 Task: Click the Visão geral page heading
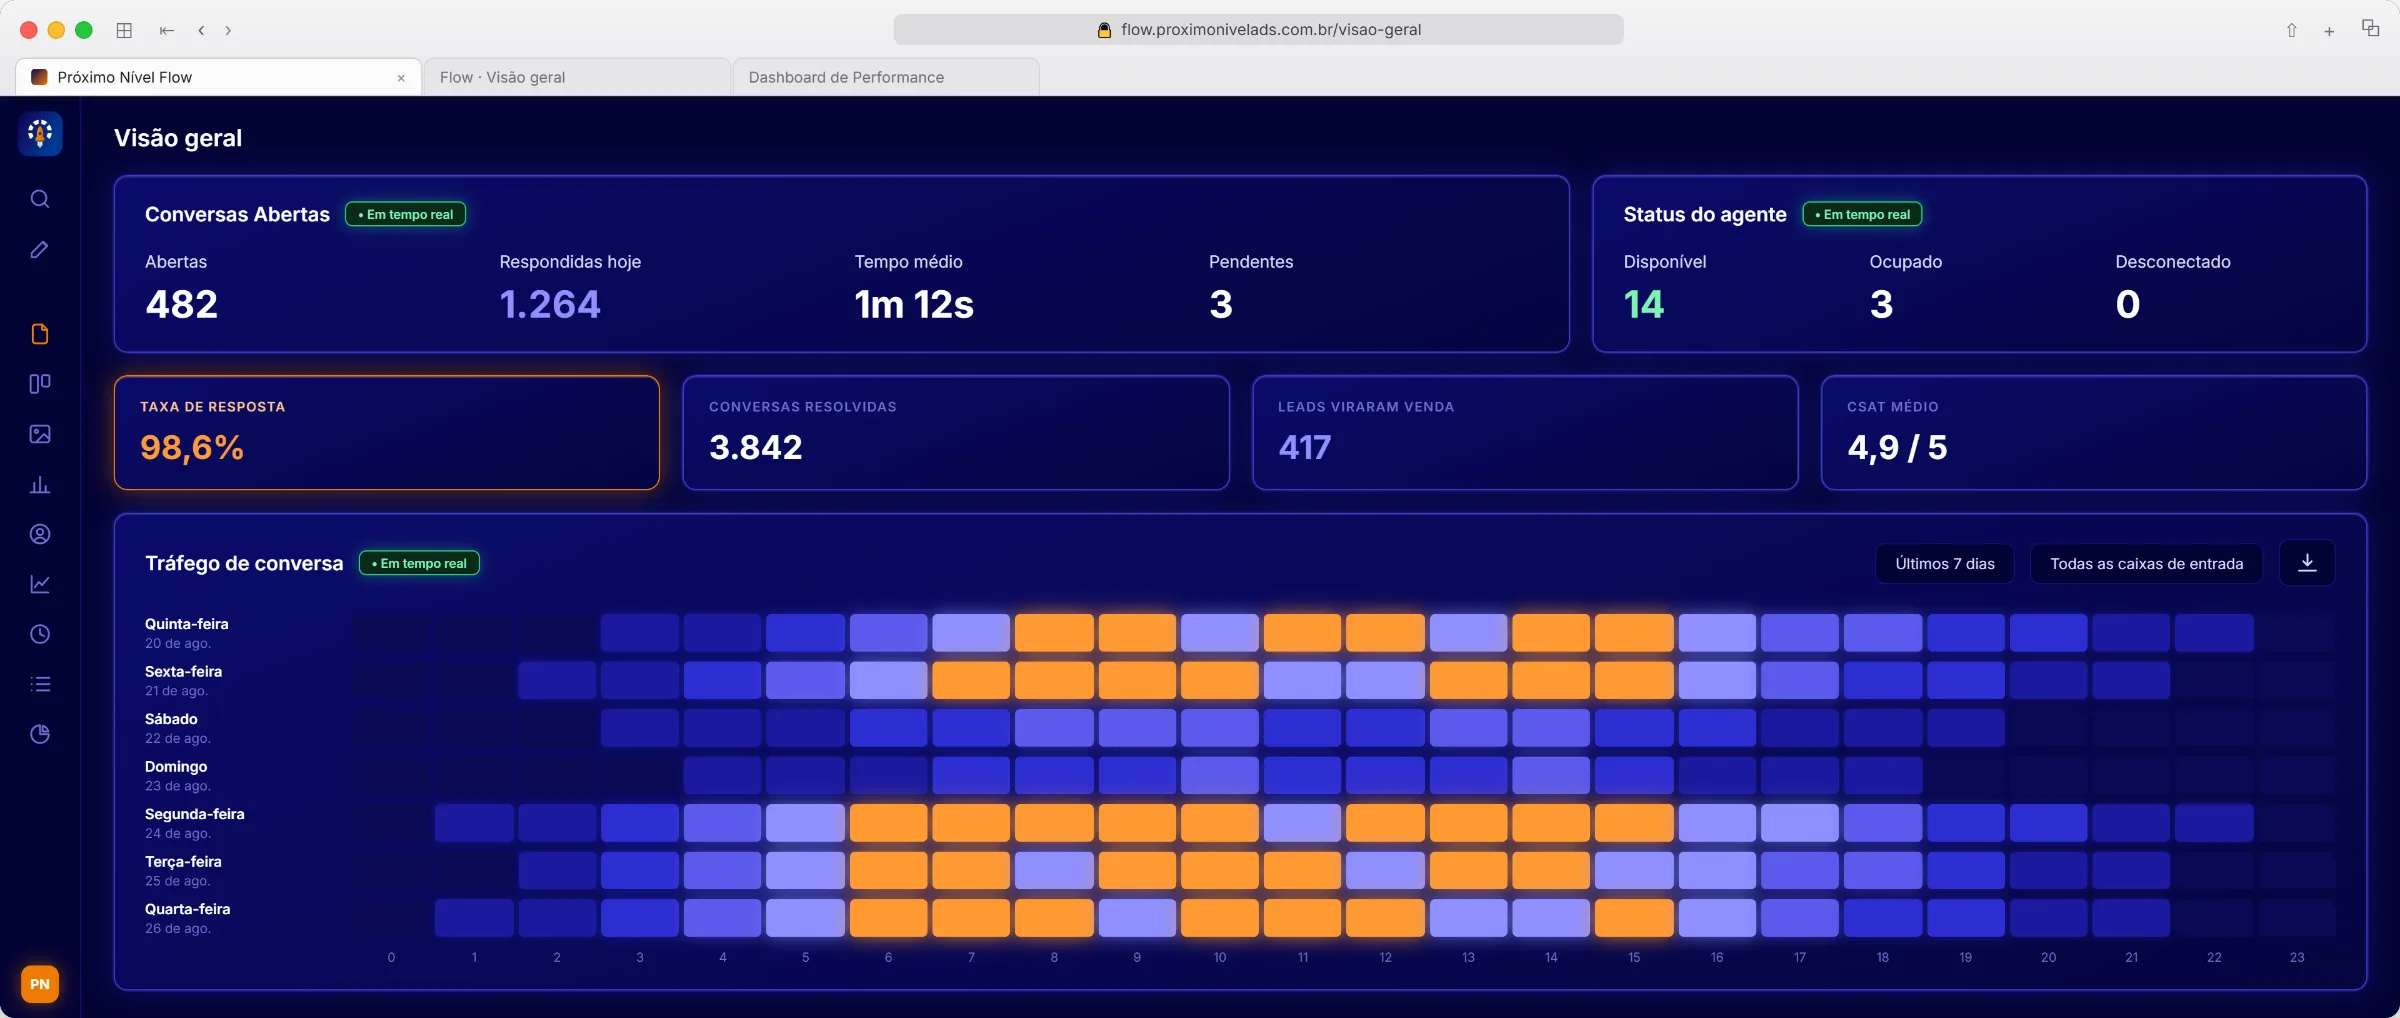point(178,138)
